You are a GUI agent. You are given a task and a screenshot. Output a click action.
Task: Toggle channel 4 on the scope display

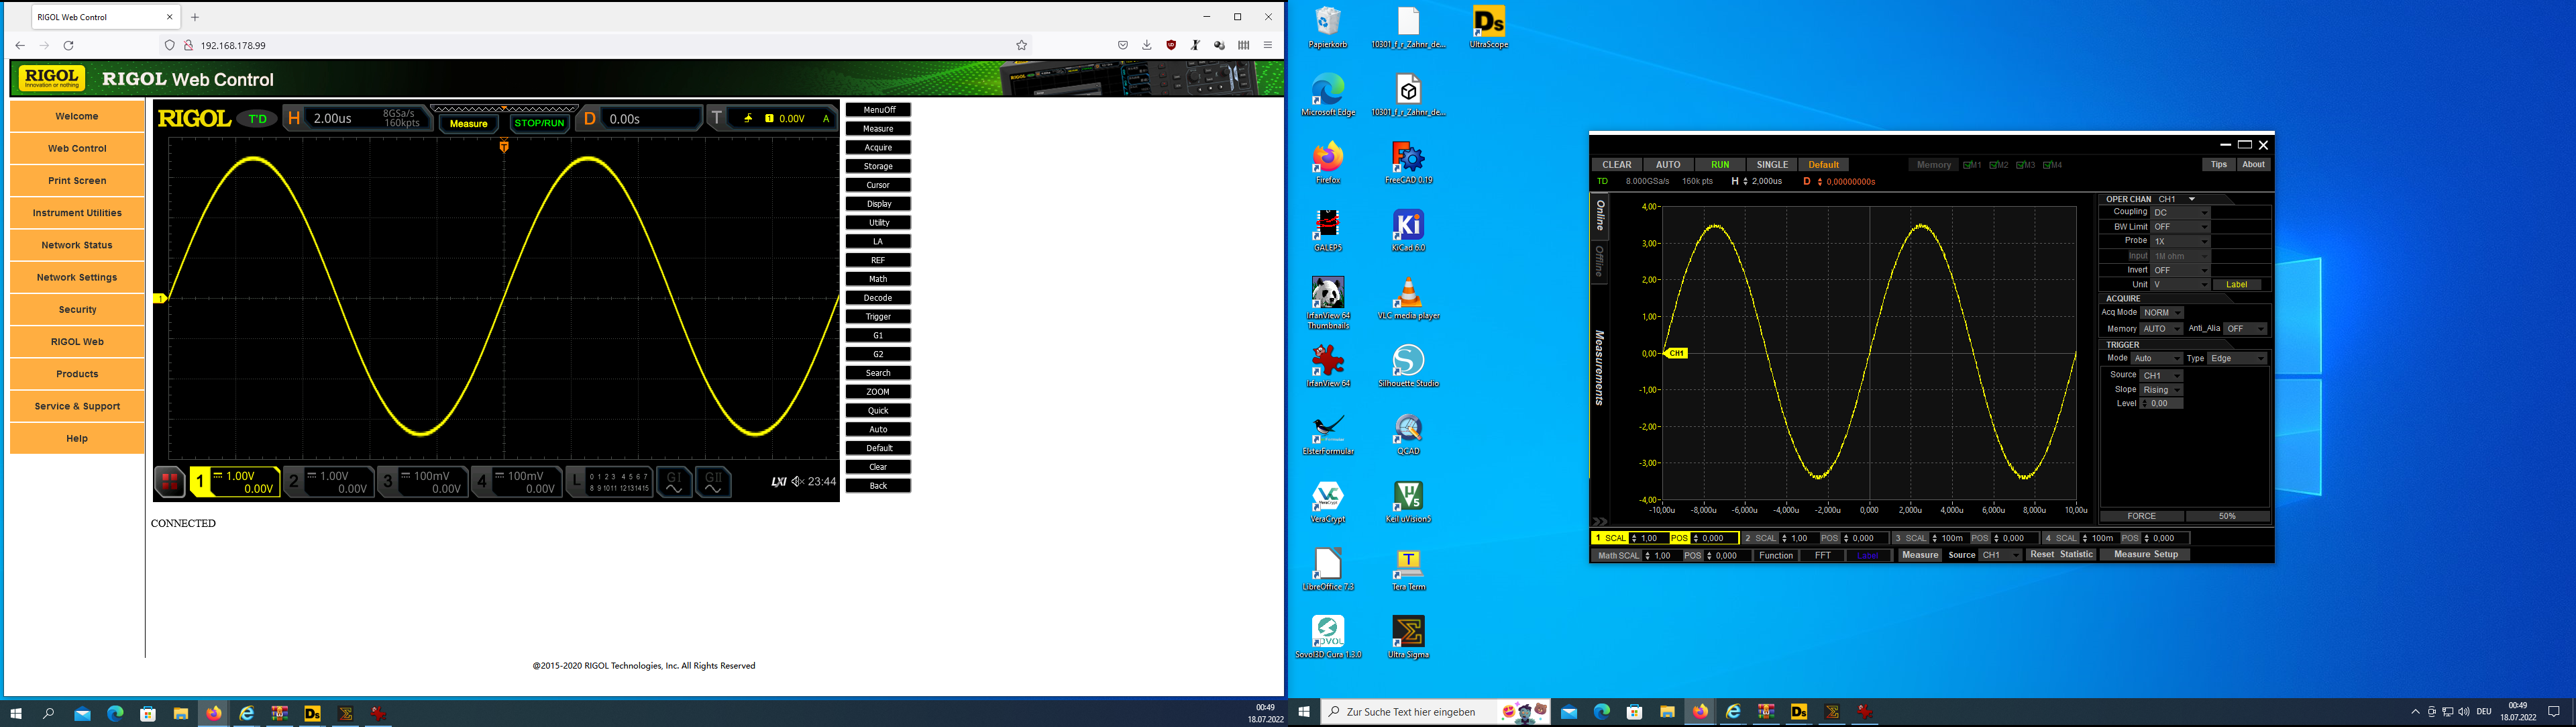[516, 482]
